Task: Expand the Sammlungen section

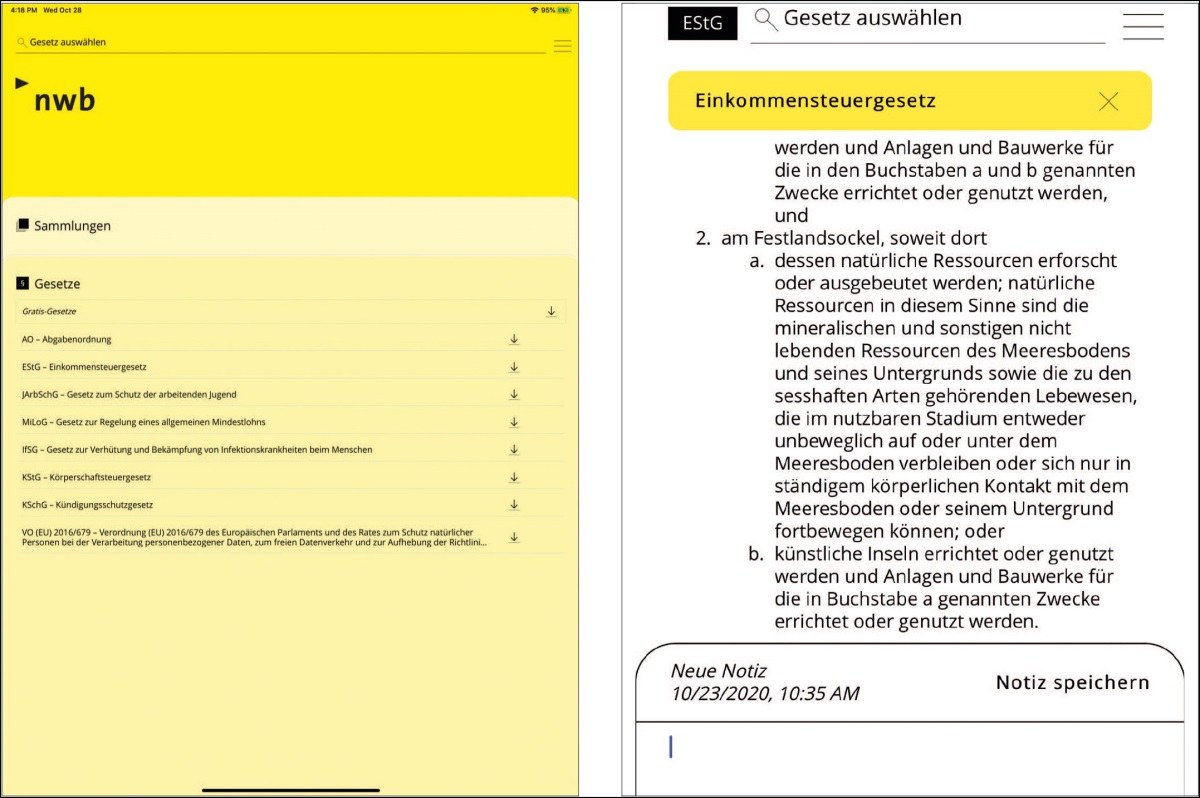Action: point(72,226)
